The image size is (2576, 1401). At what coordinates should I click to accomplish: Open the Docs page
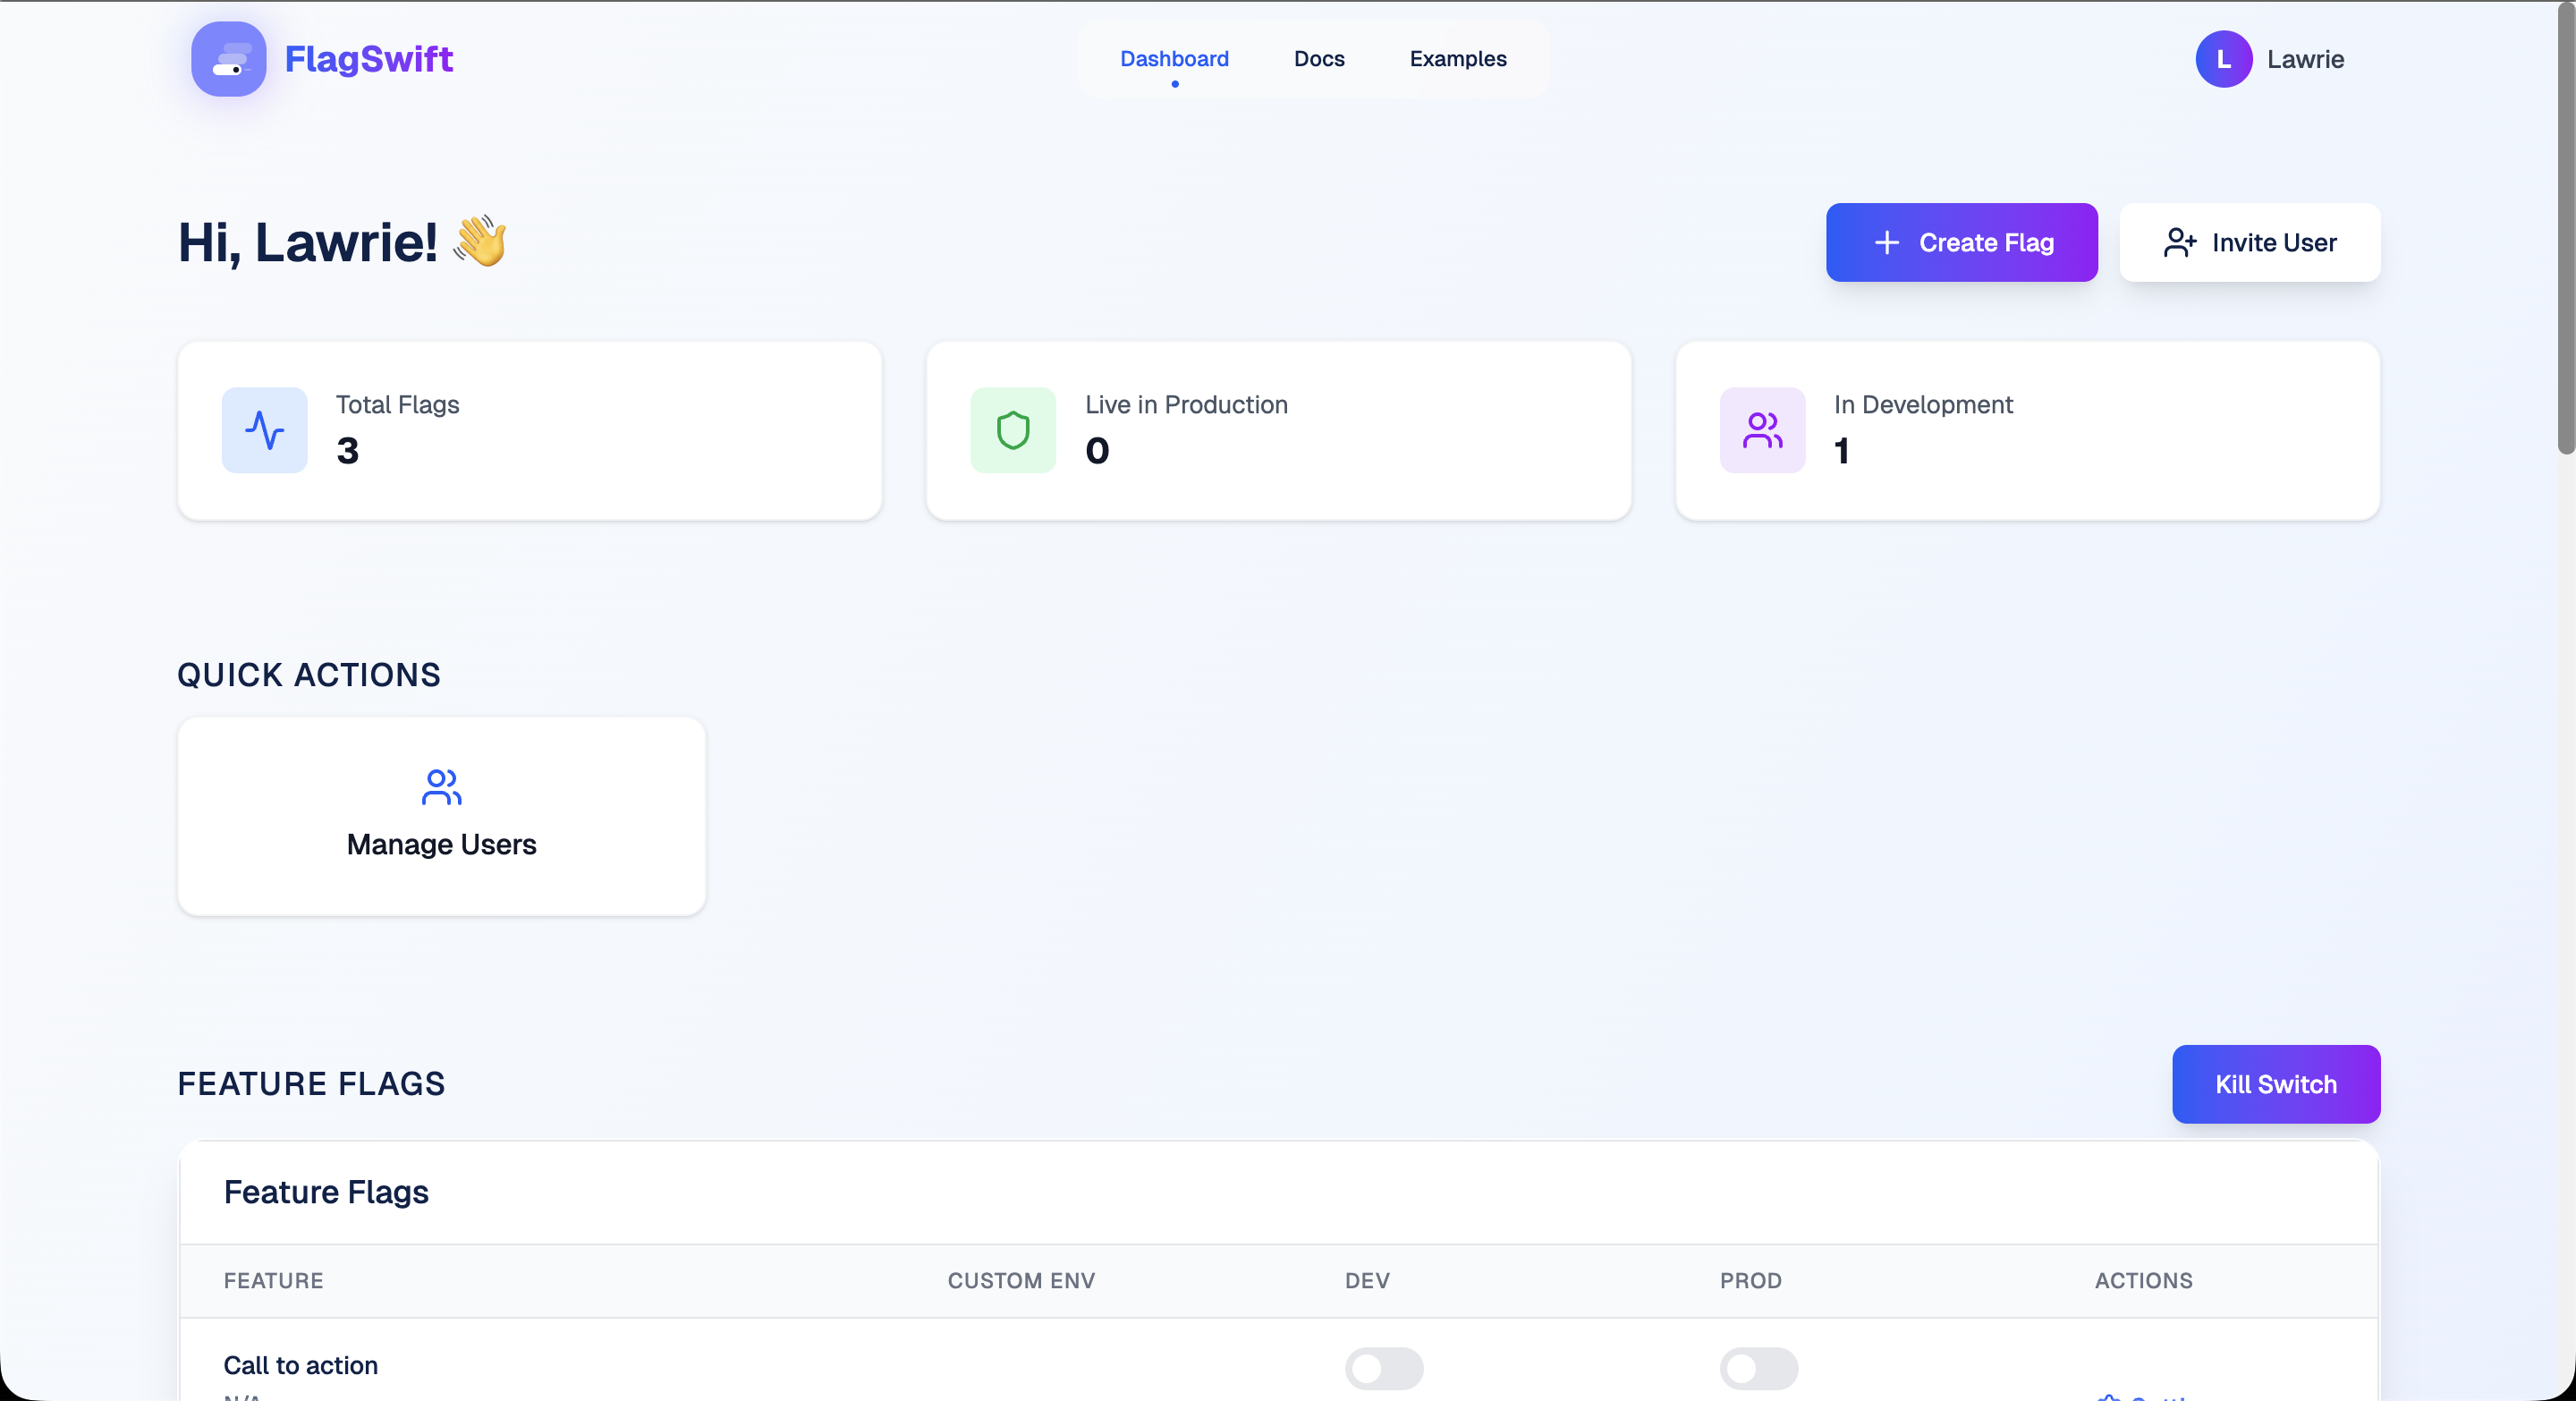1318,59
